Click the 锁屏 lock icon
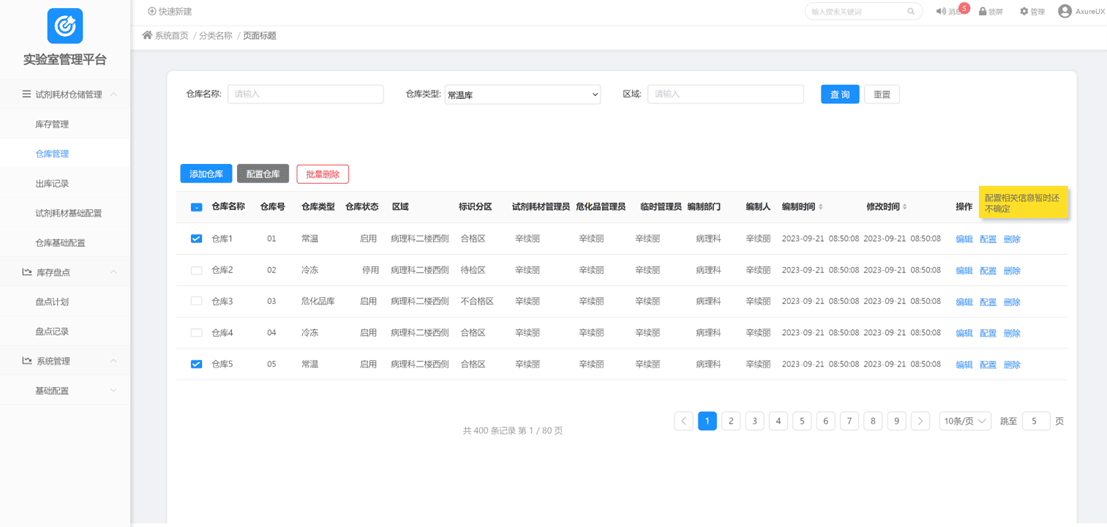Screen dimensions: 1107x527 coord(982,11)
